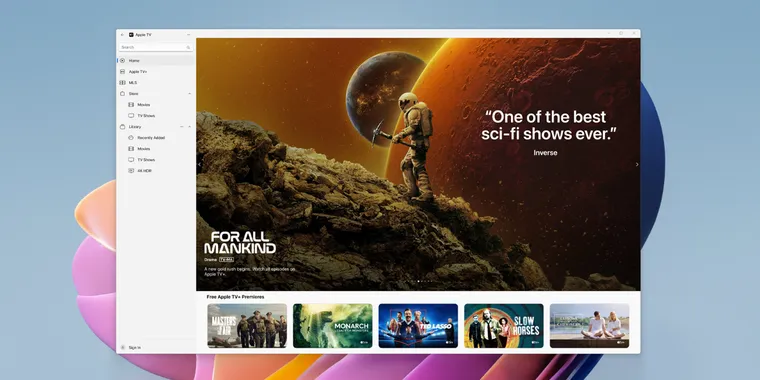
Task: Open the MLS section icon
Action: [x=122, y=83]
